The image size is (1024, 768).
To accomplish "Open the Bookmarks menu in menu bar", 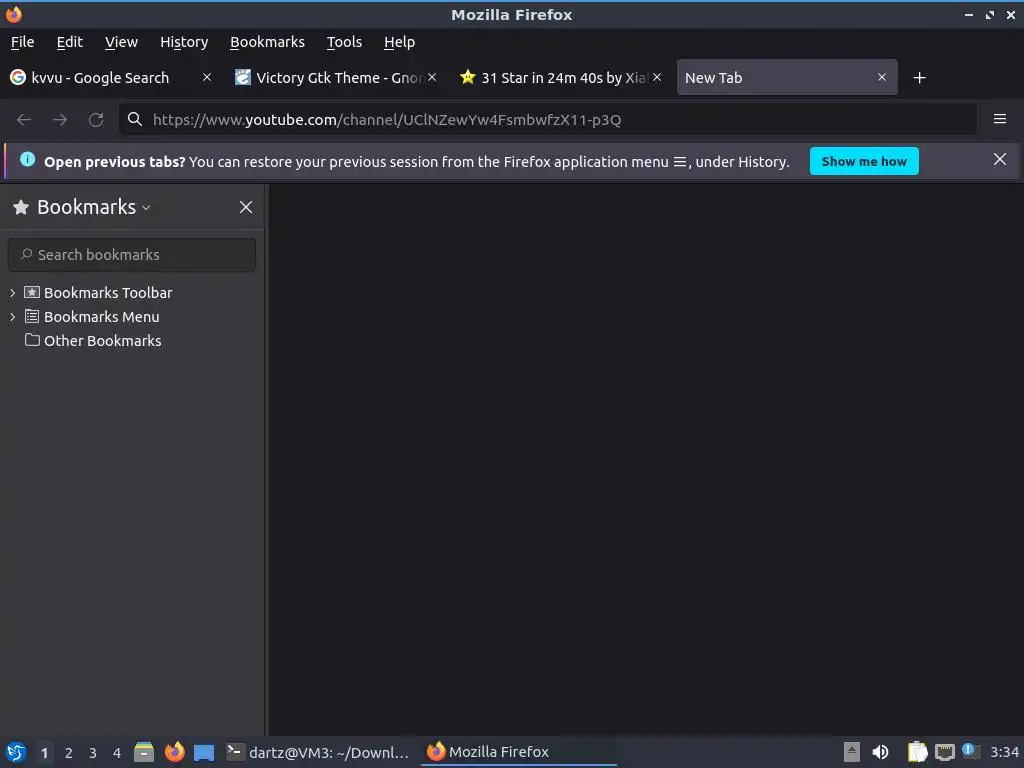I will click(x=267, y=42).
